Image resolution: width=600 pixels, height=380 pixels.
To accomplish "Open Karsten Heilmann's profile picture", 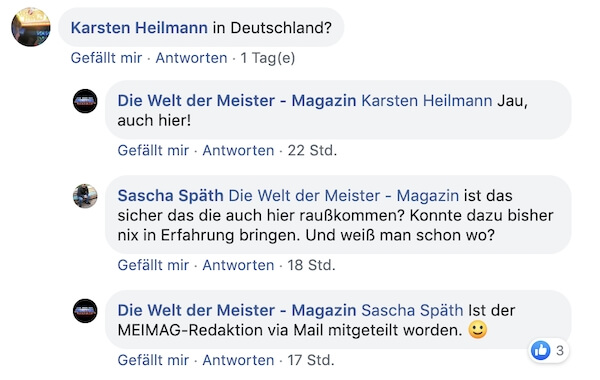I will coord(31,27).
